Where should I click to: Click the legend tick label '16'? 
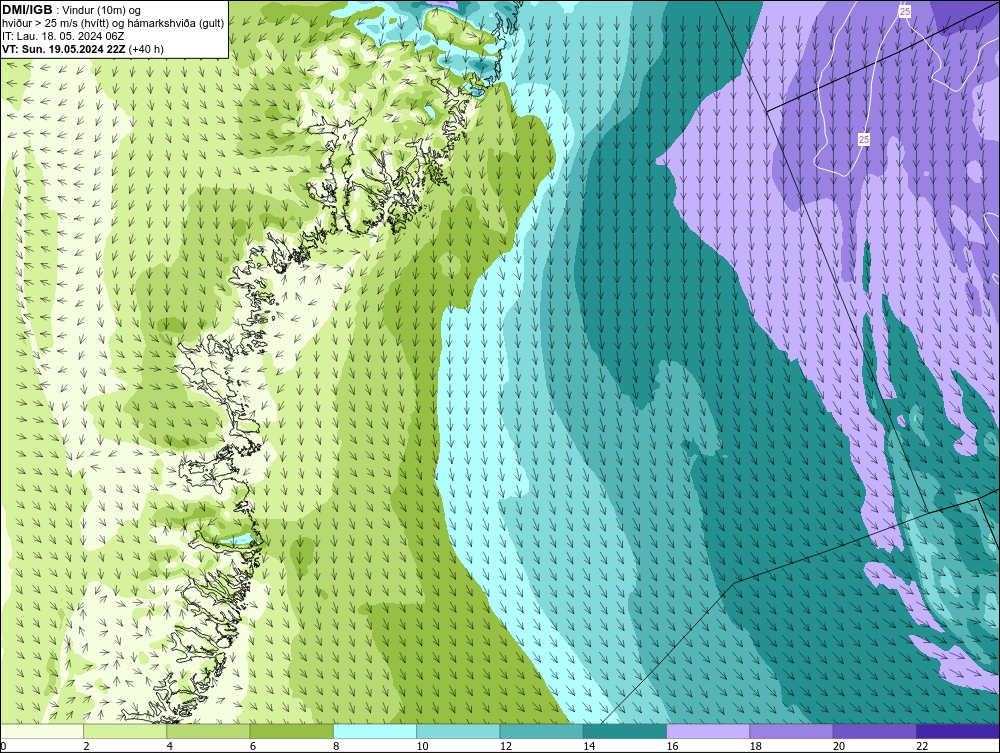(x=672, y=746)
